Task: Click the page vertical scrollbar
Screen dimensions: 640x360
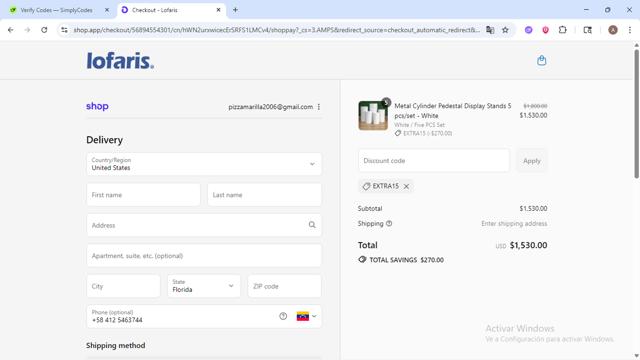Action: click(636, 113)
